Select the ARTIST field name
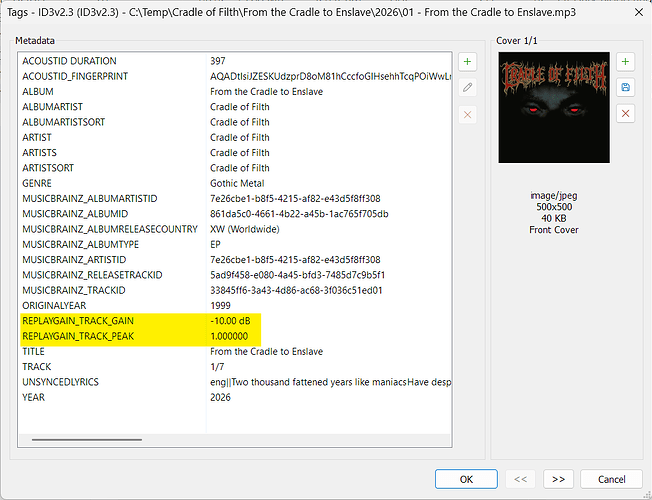The image size is (652, 500). click(x=37, y=137)
